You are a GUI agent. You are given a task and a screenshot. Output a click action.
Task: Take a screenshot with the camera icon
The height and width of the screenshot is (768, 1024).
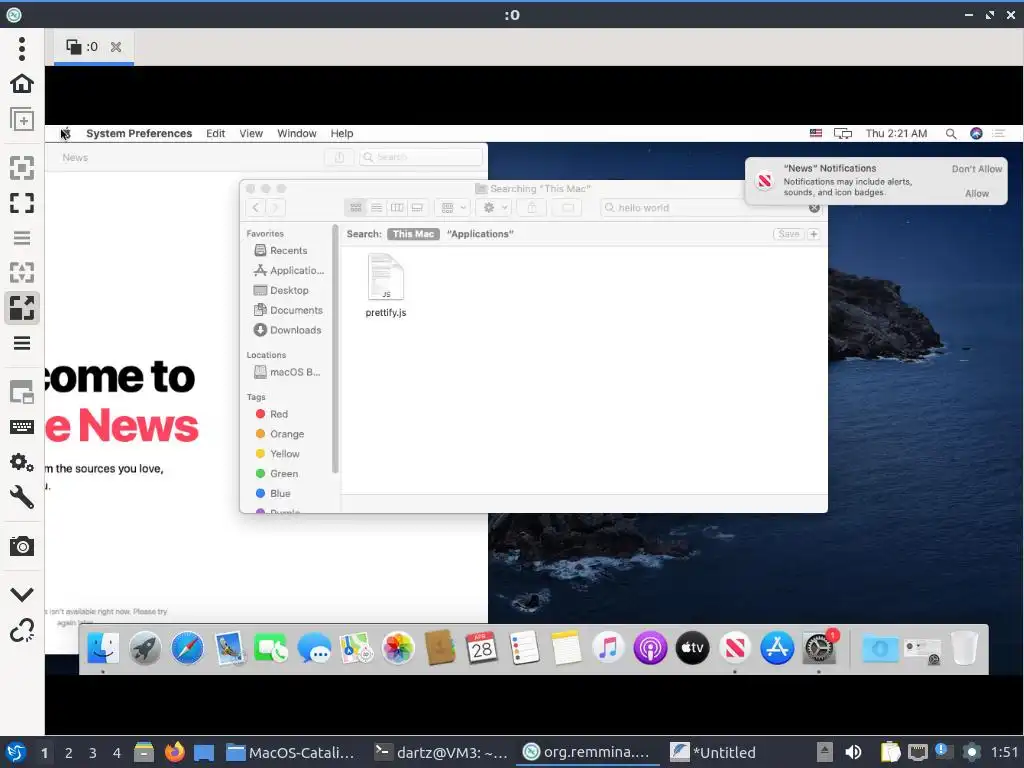22,546
